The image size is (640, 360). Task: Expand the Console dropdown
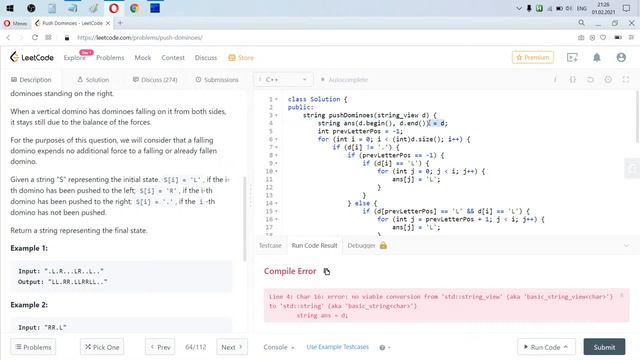pyautogui.click(x=279, y=347)
